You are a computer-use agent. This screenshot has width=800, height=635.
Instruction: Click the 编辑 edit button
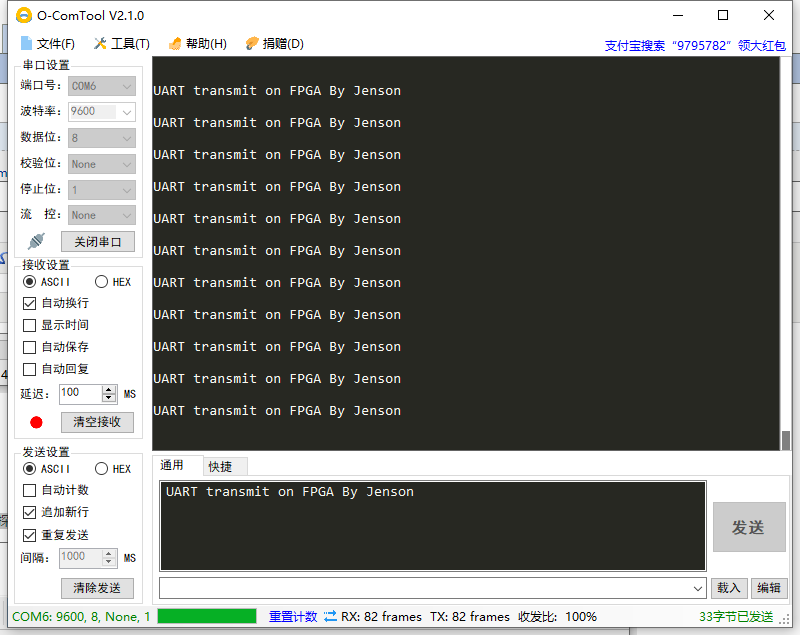(769, 588)
